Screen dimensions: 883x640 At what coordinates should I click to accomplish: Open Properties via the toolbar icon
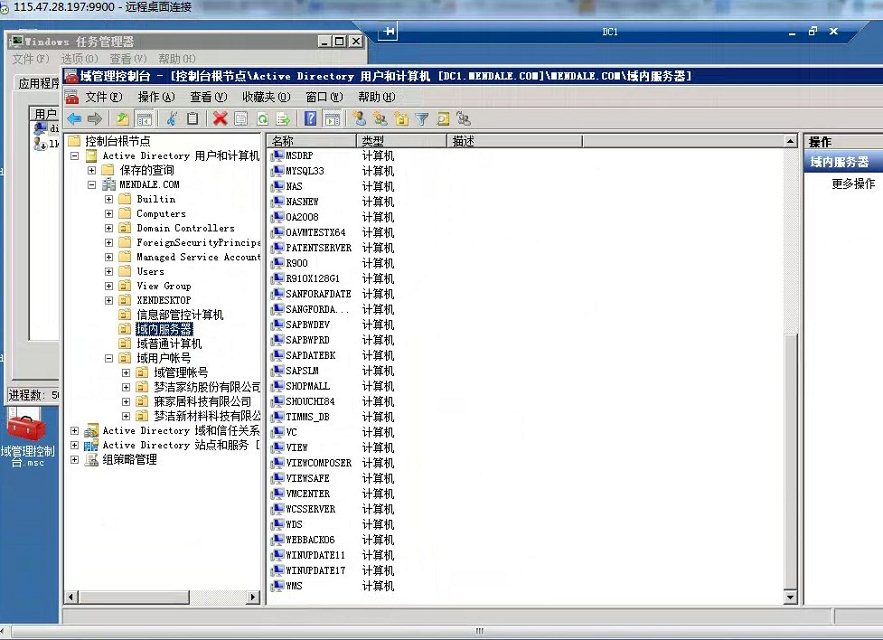tap(241, 119)
